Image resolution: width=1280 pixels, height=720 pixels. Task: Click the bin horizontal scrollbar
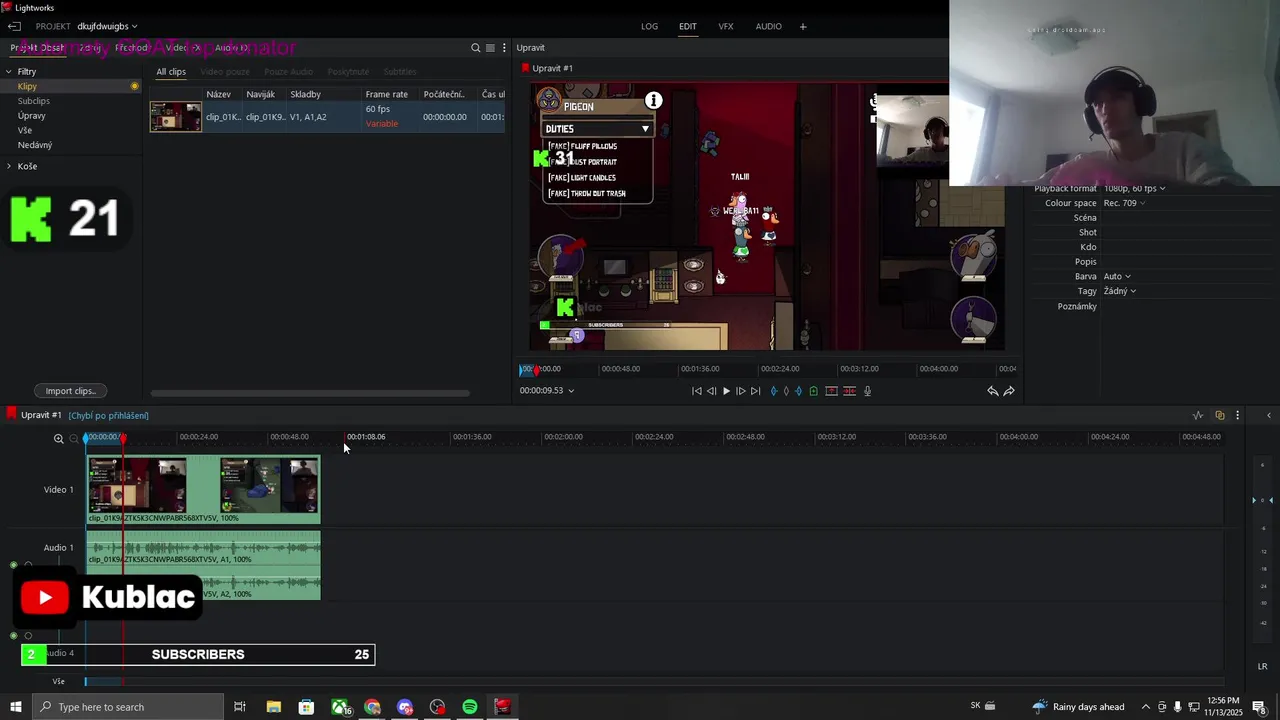tap(310, 393)
